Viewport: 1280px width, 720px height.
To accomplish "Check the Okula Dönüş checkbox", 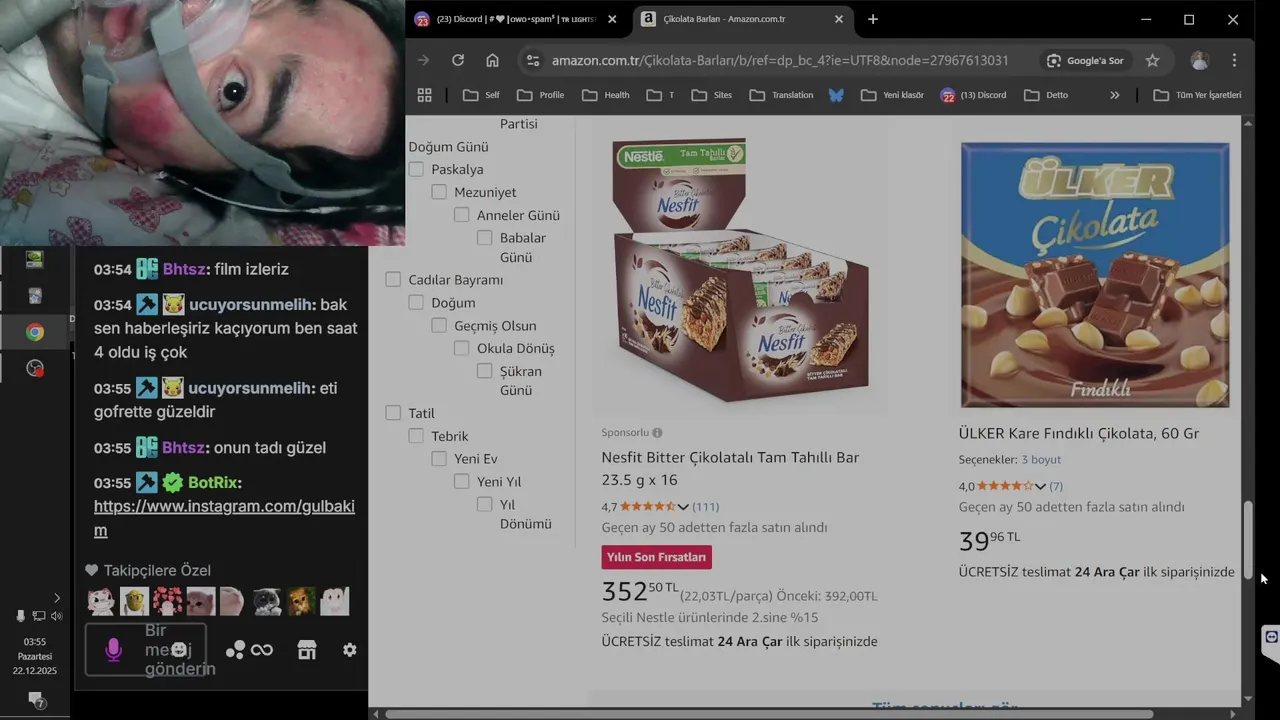I will (462, 348).
